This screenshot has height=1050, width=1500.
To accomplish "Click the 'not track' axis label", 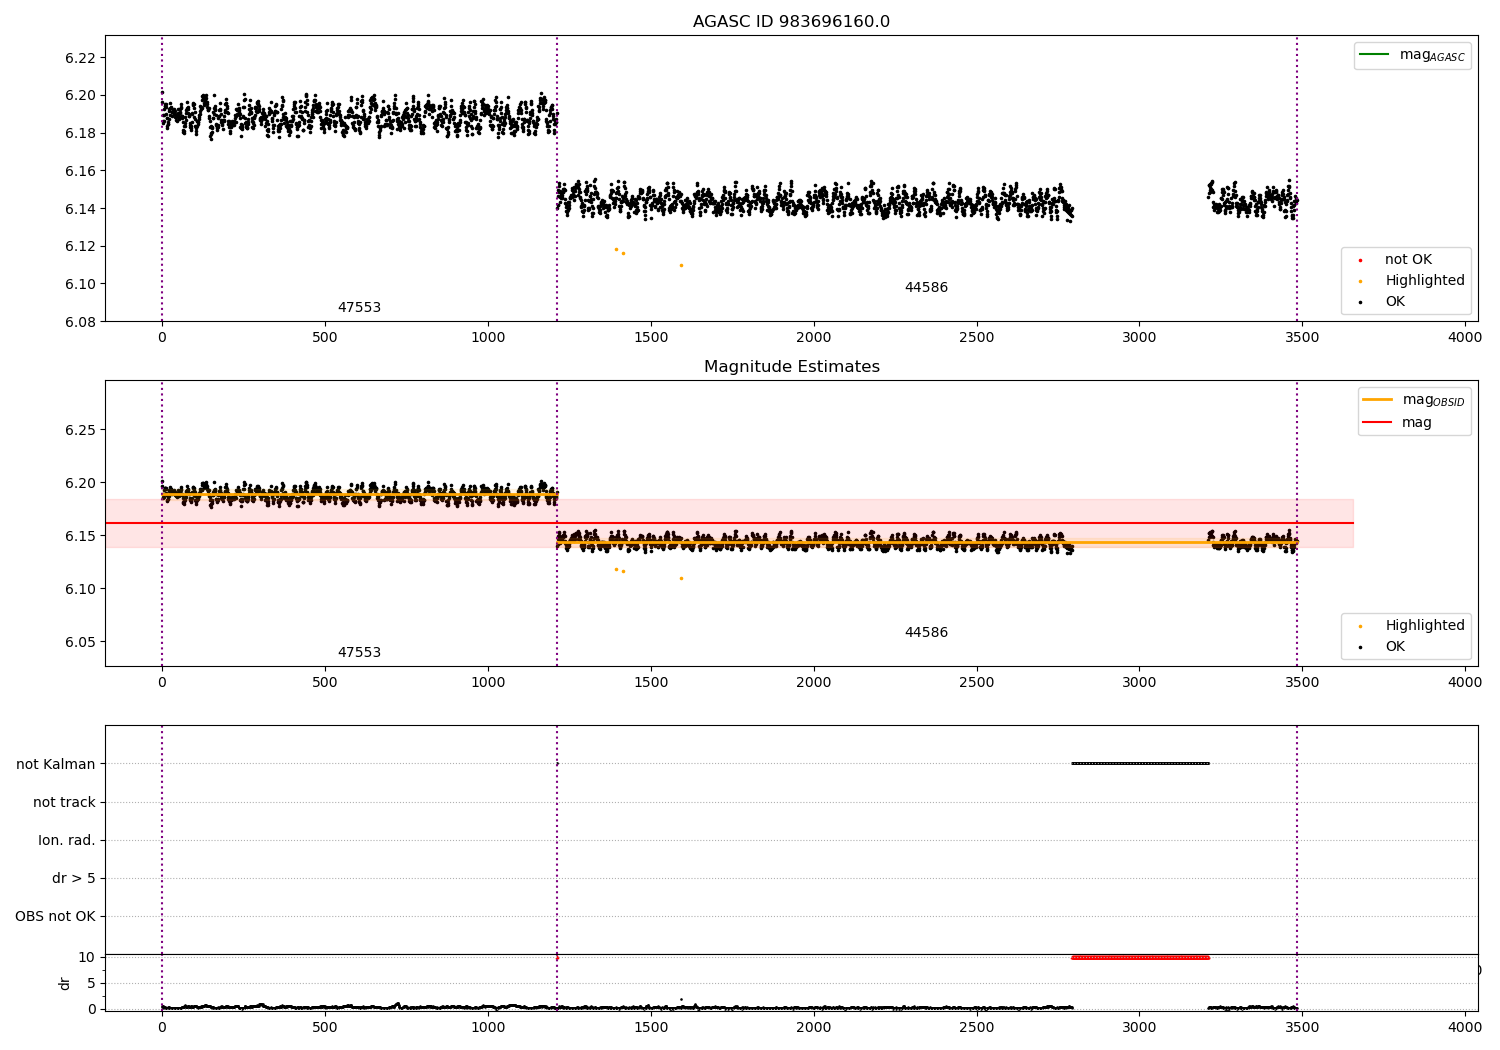I will [x=64, y=802].
